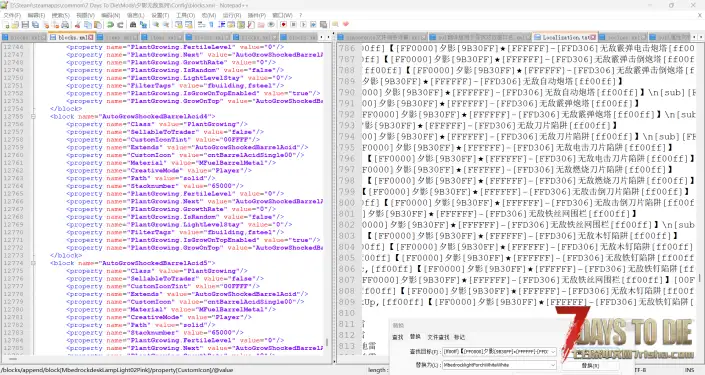Open the 替换为 history dropdown arrow

tap(553, 365)
